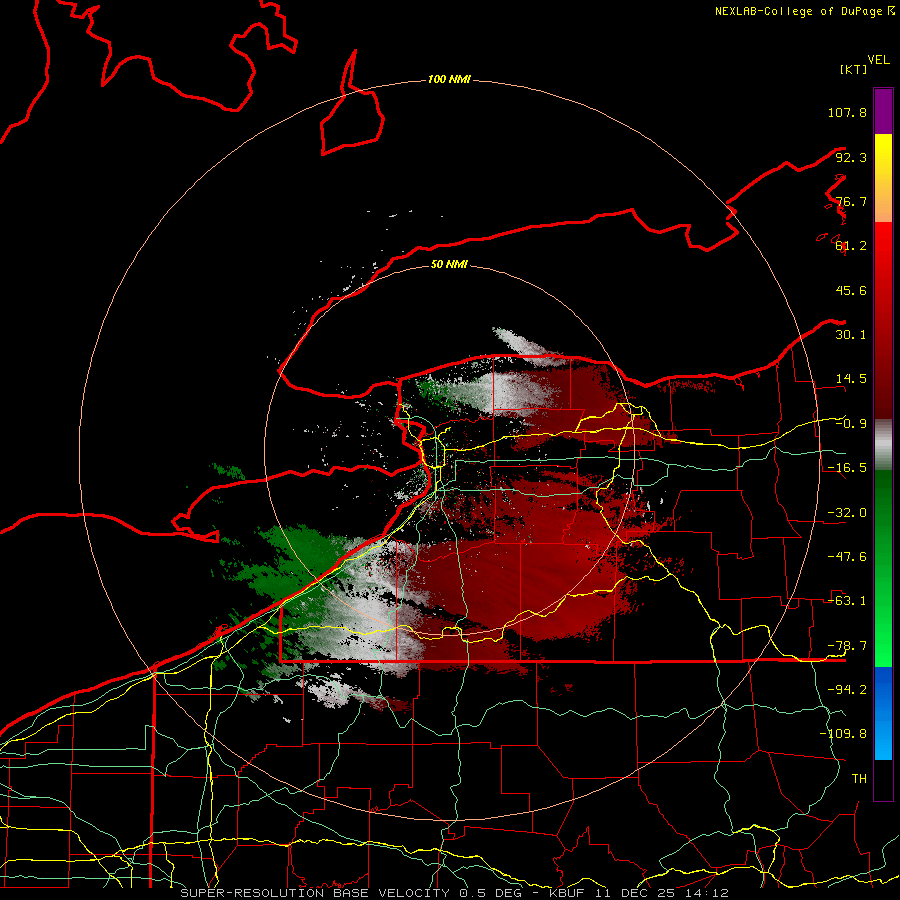The width and height of the screenshot is (900, 900).
Task: Click the -78.7 scale value
Action: tap(847, 646)
